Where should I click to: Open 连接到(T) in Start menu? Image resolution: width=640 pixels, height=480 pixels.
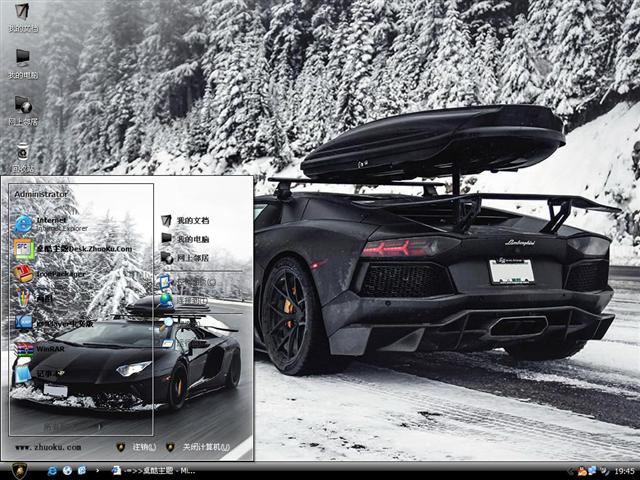click(x=184, y=300)
